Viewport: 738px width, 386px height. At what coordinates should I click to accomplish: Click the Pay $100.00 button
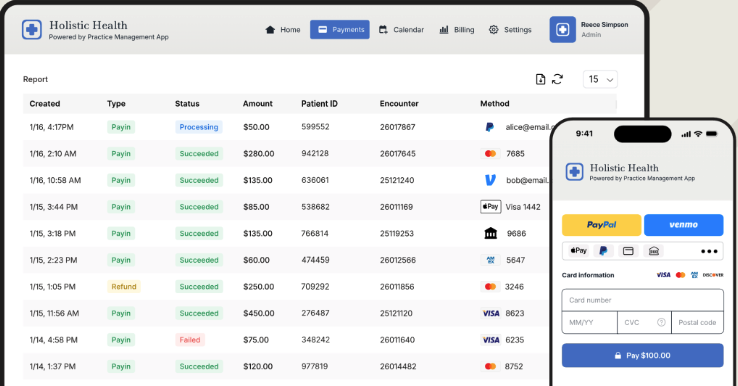point(642,355)
